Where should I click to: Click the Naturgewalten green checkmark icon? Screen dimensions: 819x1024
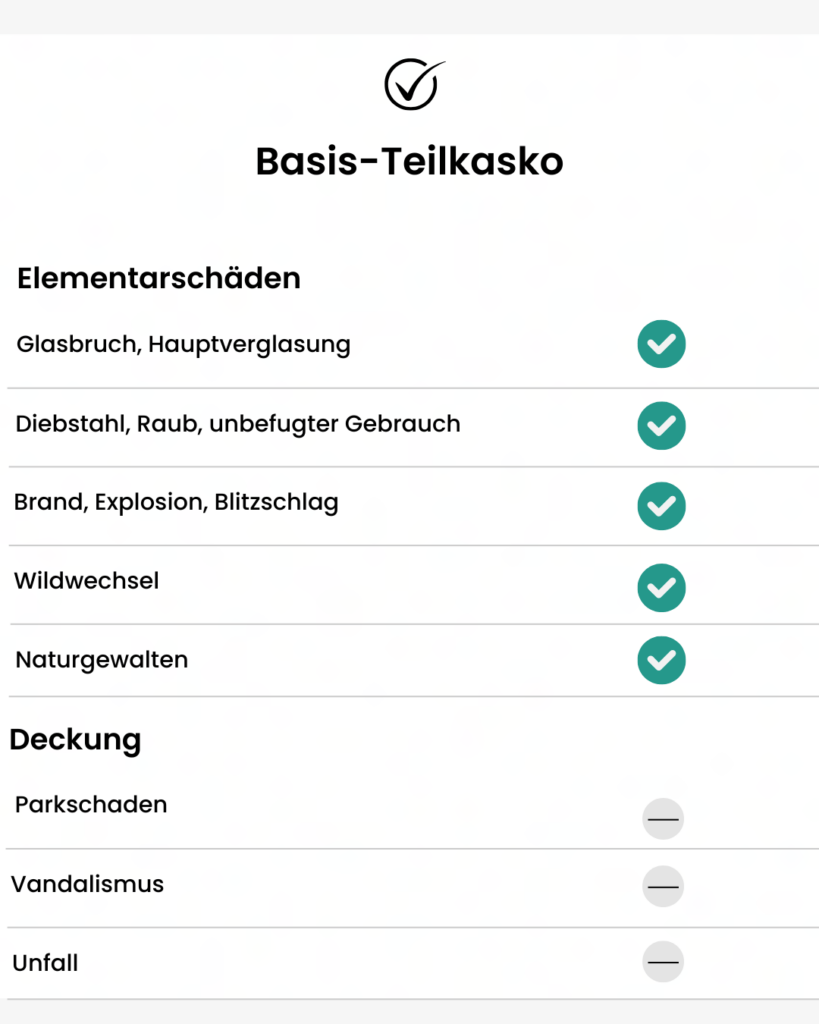click(x=661, y=660)
